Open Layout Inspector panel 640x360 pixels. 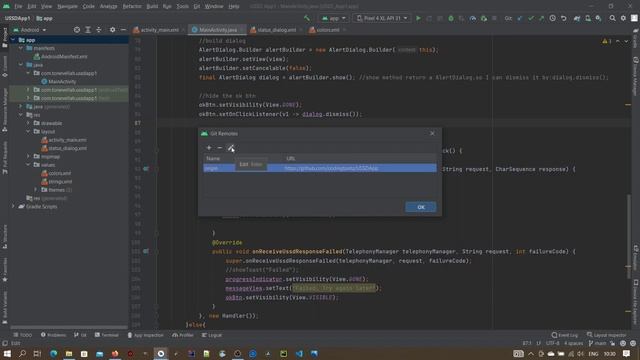607,335
